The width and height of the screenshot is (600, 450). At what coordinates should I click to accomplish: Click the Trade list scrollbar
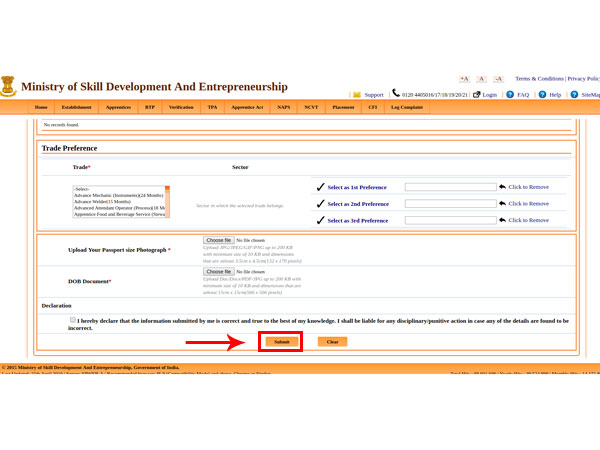(167, 202)
